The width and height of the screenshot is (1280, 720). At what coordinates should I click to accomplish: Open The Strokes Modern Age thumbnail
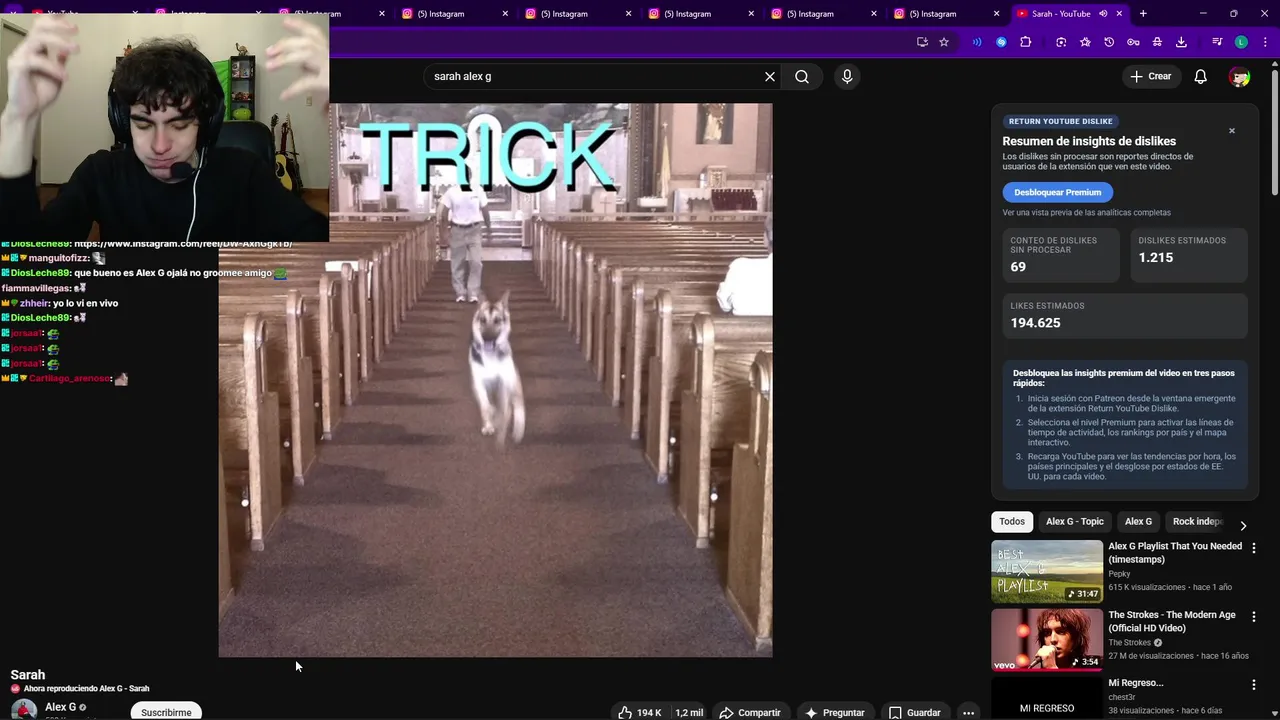click(x=1047, y=640)
